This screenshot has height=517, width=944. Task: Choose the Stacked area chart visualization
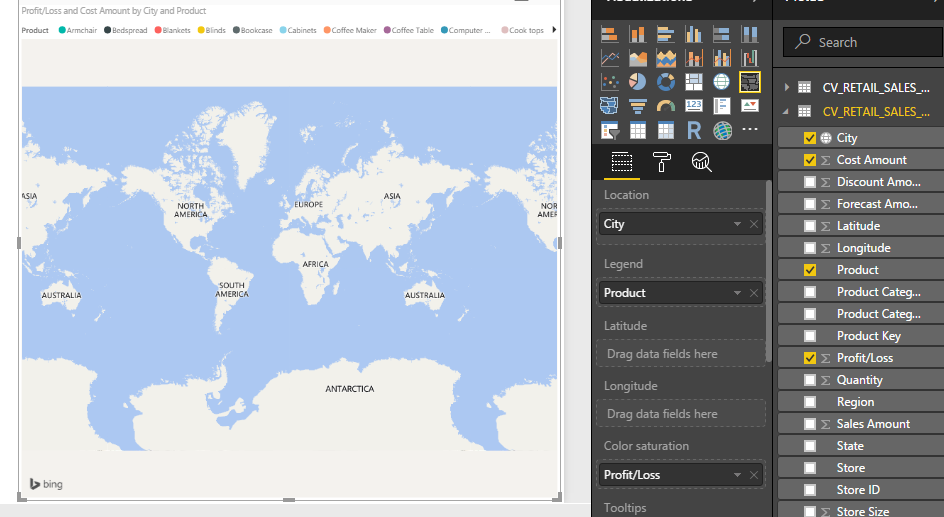pos(665,58)
